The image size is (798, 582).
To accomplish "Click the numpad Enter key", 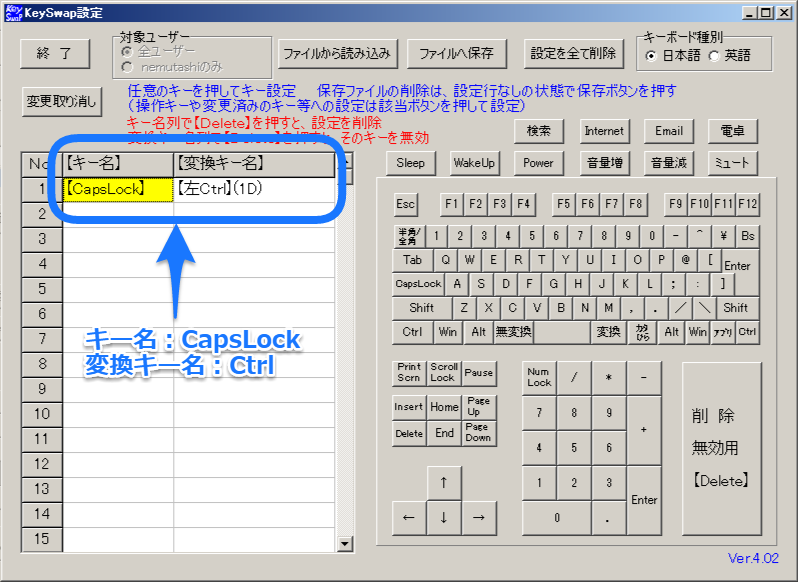I will point(644,501).
